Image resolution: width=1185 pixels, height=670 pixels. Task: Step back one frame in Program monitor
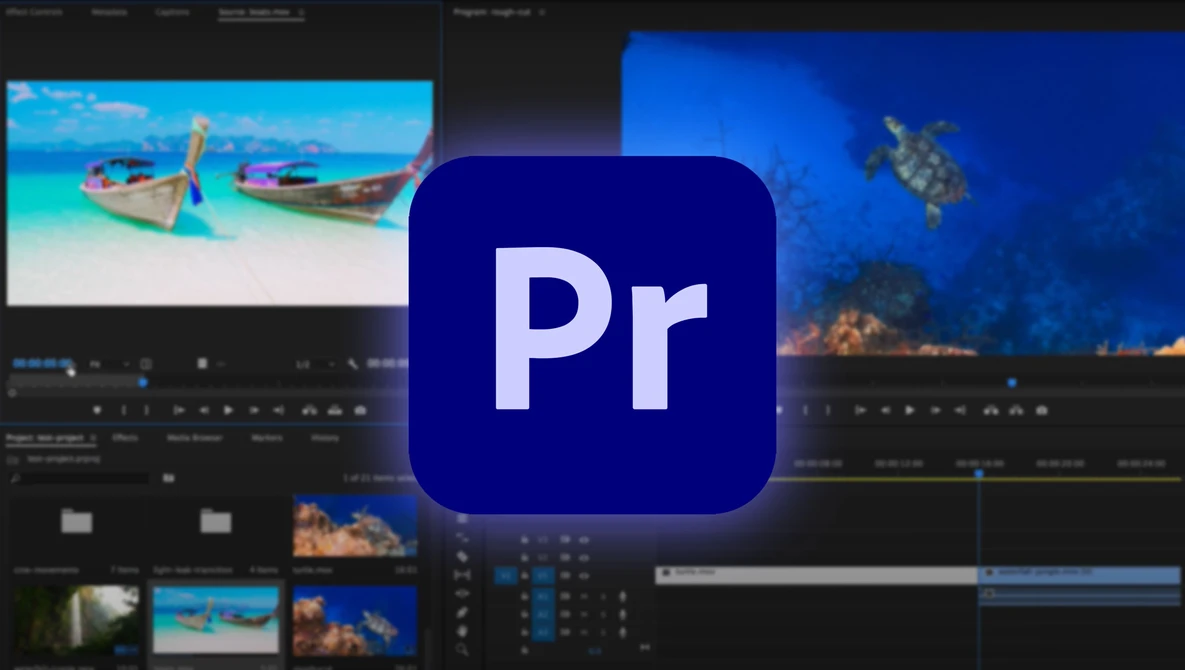click(x=885, y=410)
